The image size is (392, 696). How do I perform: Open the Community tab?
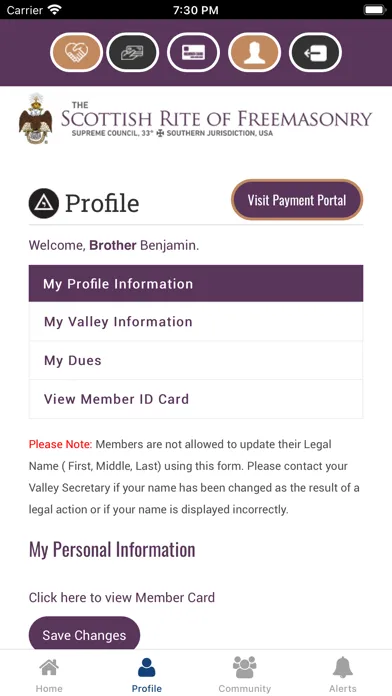coord(245,675)
